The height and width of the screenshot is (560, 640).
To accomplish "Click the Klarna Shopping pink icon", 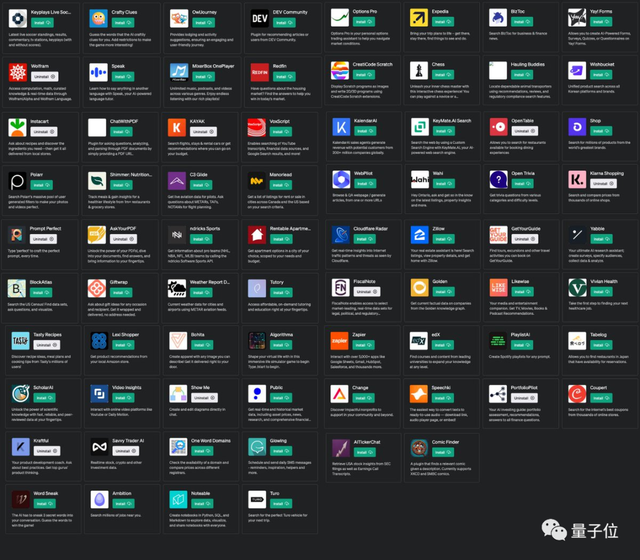I will (x=577, y=180).
